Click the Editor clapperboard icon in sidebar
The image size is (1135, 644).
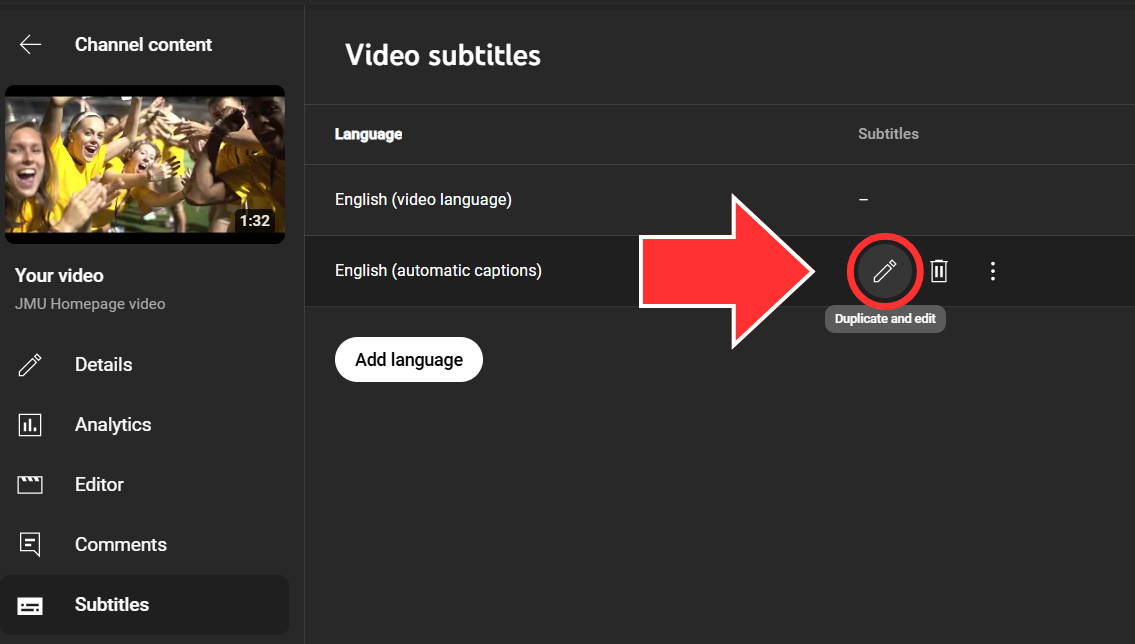[30, 485]
